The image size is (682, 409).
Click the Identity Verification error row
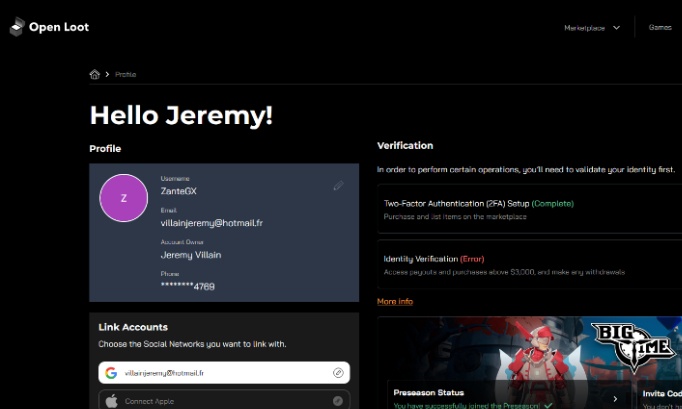(530, 264)
